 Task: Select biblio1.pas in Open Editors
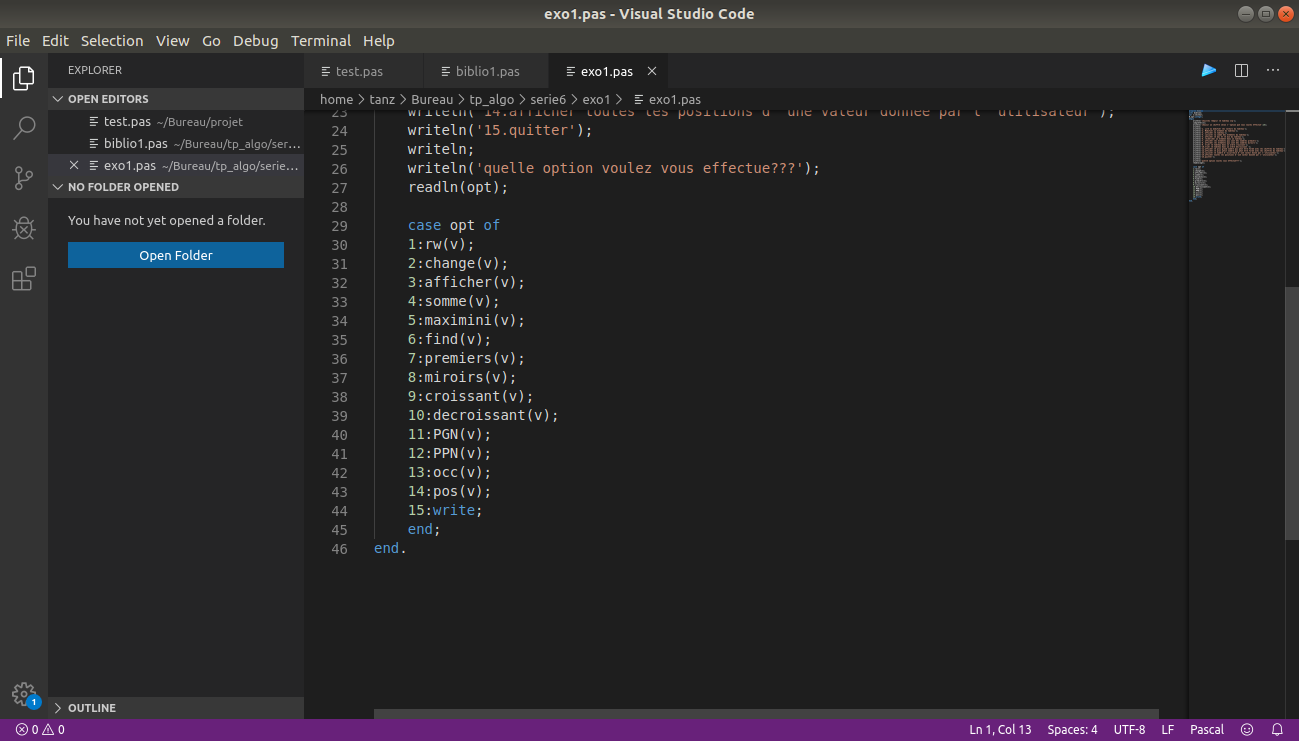pos(176,143)
